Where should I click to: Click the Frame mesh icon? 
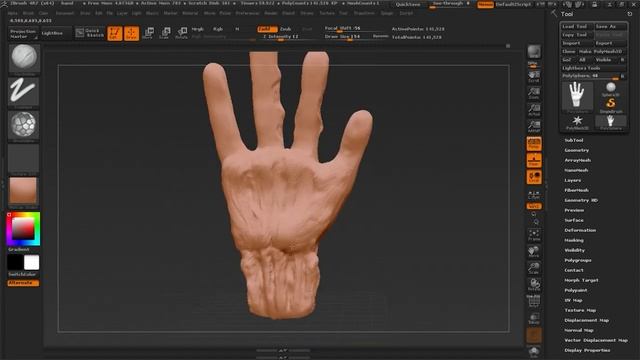click(x=534, y=235)
